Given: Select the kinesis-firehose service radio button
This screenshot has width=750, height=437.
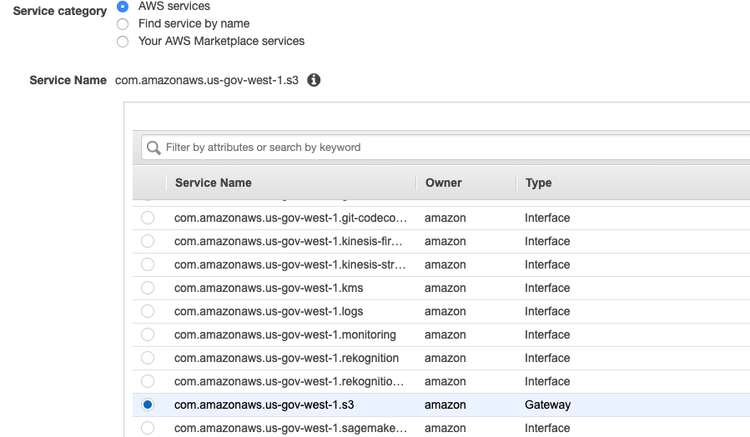Looking at the screenshot, I should 148,241.
